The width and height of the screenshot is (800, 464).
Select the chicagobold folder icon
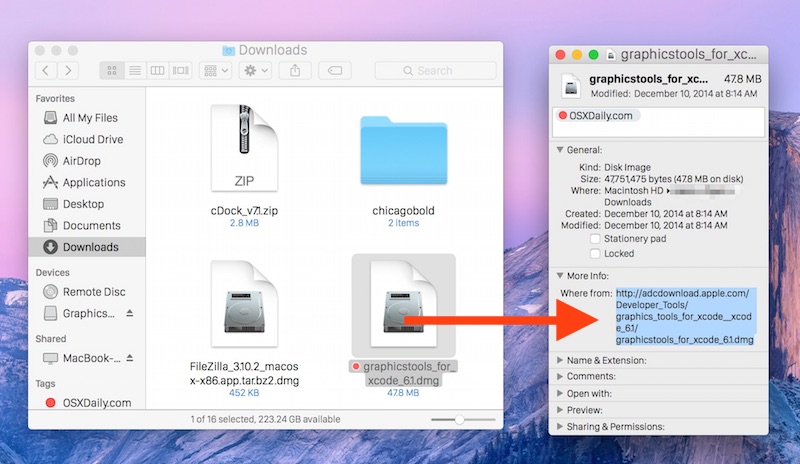[x=404, y=150]
